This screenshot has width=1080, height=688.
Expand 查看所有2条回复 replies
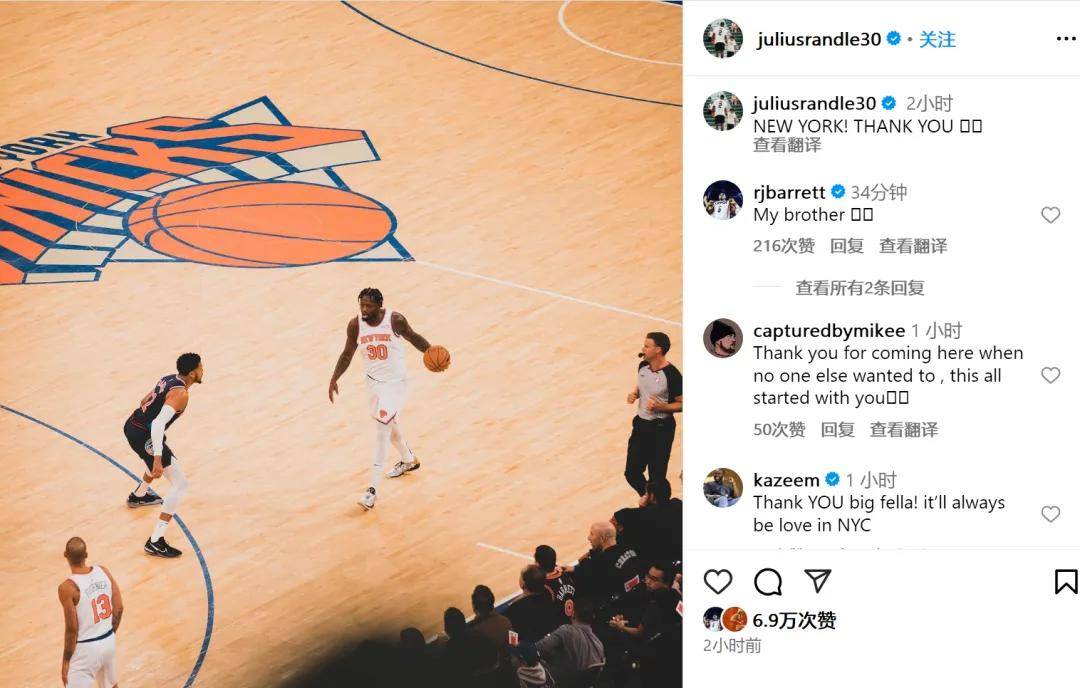click(x=860, y=288)
